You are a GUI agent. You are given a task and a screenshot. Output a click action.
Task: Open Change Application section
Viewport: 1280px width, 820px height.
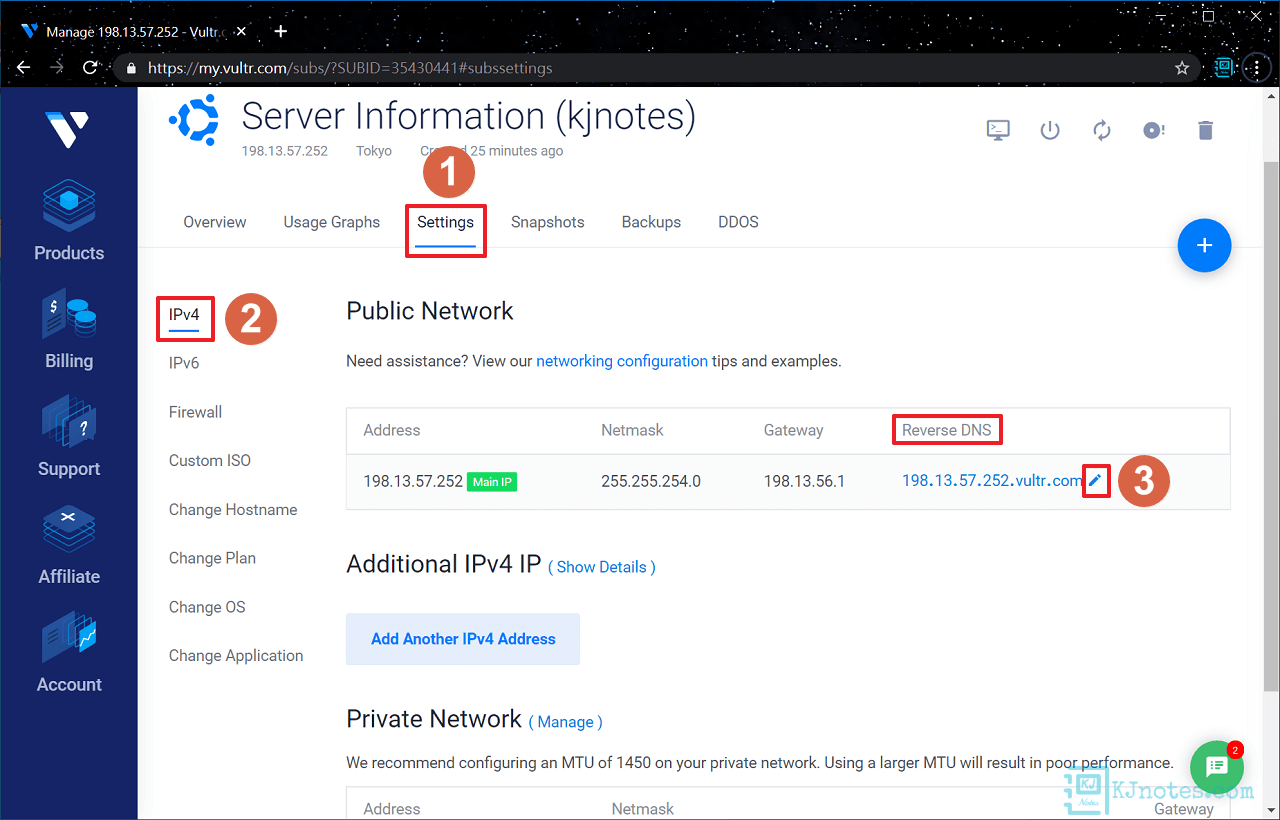(236, 656)
